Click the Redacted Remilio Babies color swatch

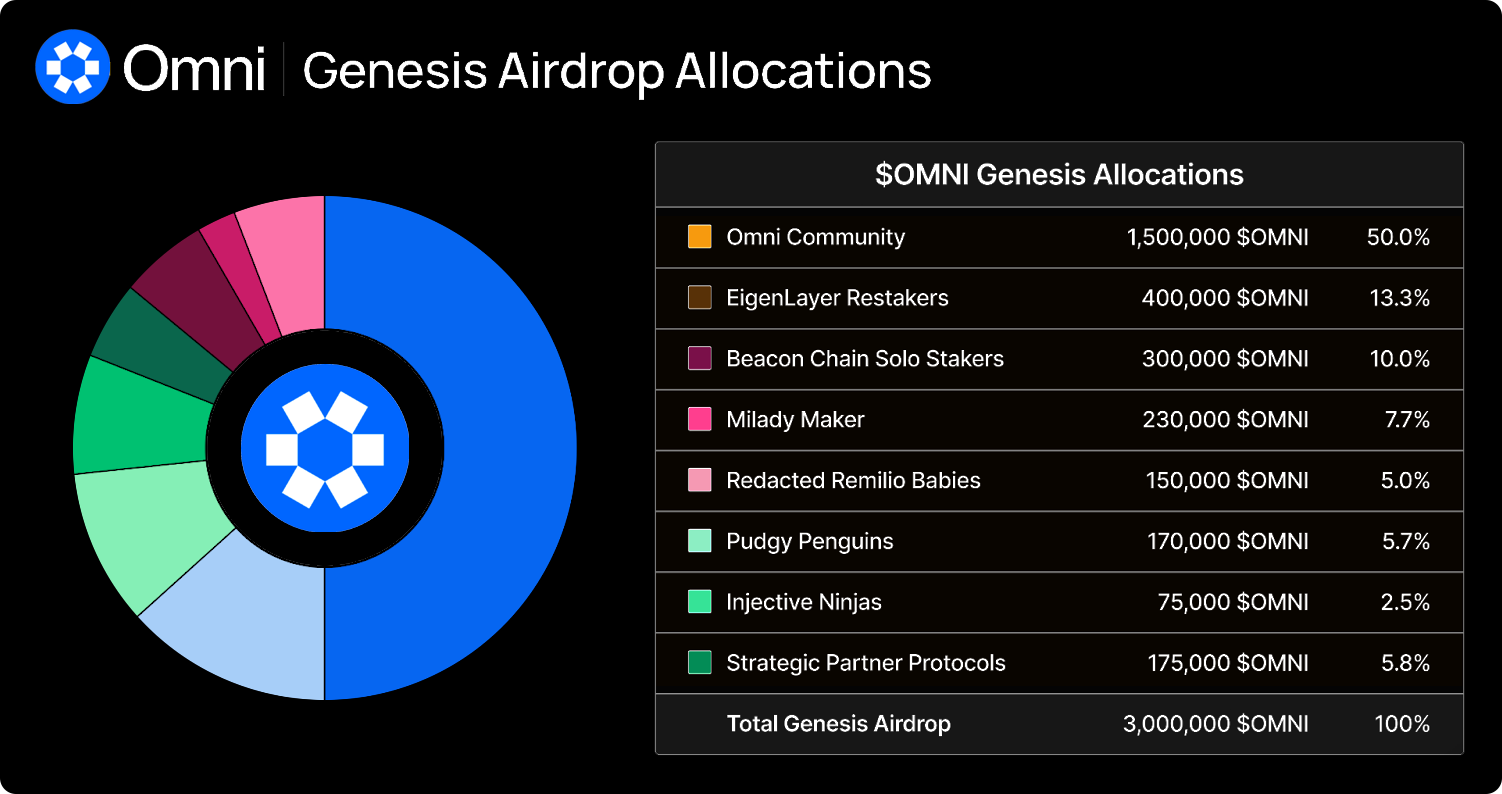pyautogui.click(x=700, y=481)
